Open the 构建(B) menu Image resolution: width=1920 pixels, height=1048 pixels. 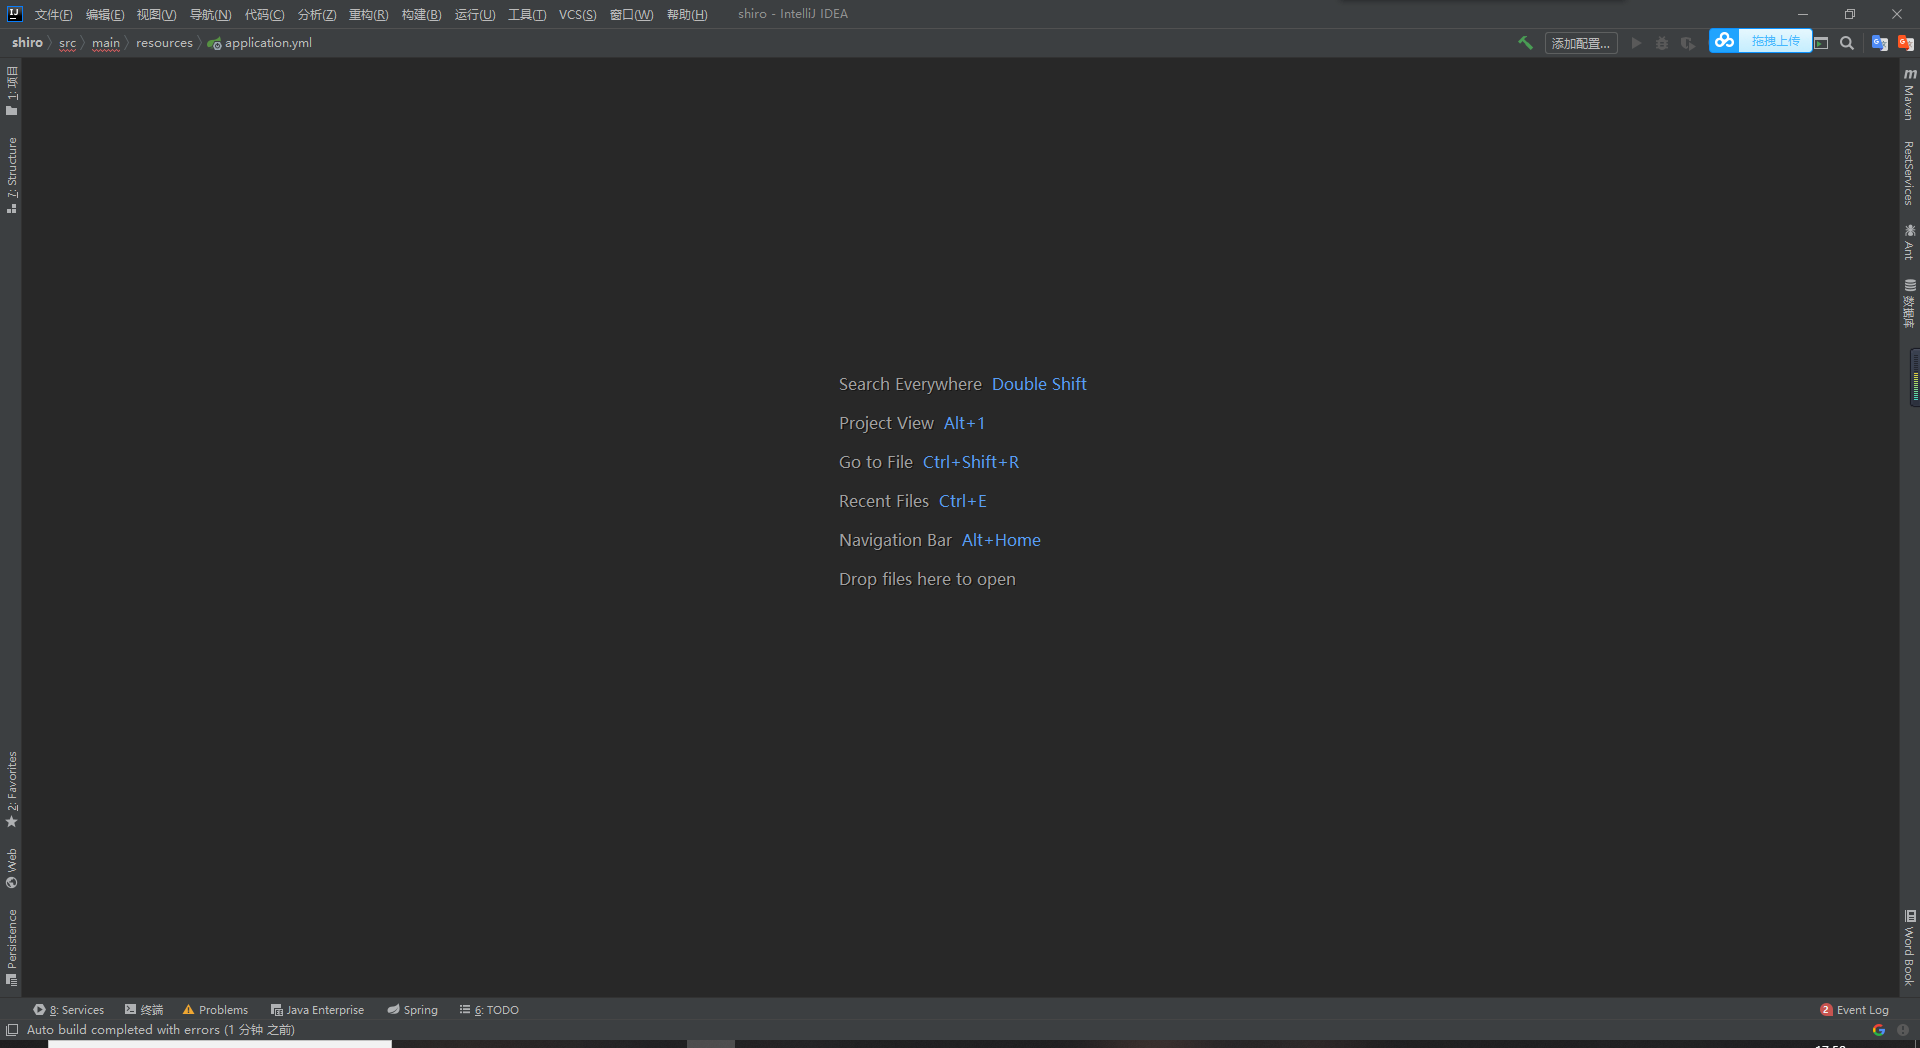421,14
